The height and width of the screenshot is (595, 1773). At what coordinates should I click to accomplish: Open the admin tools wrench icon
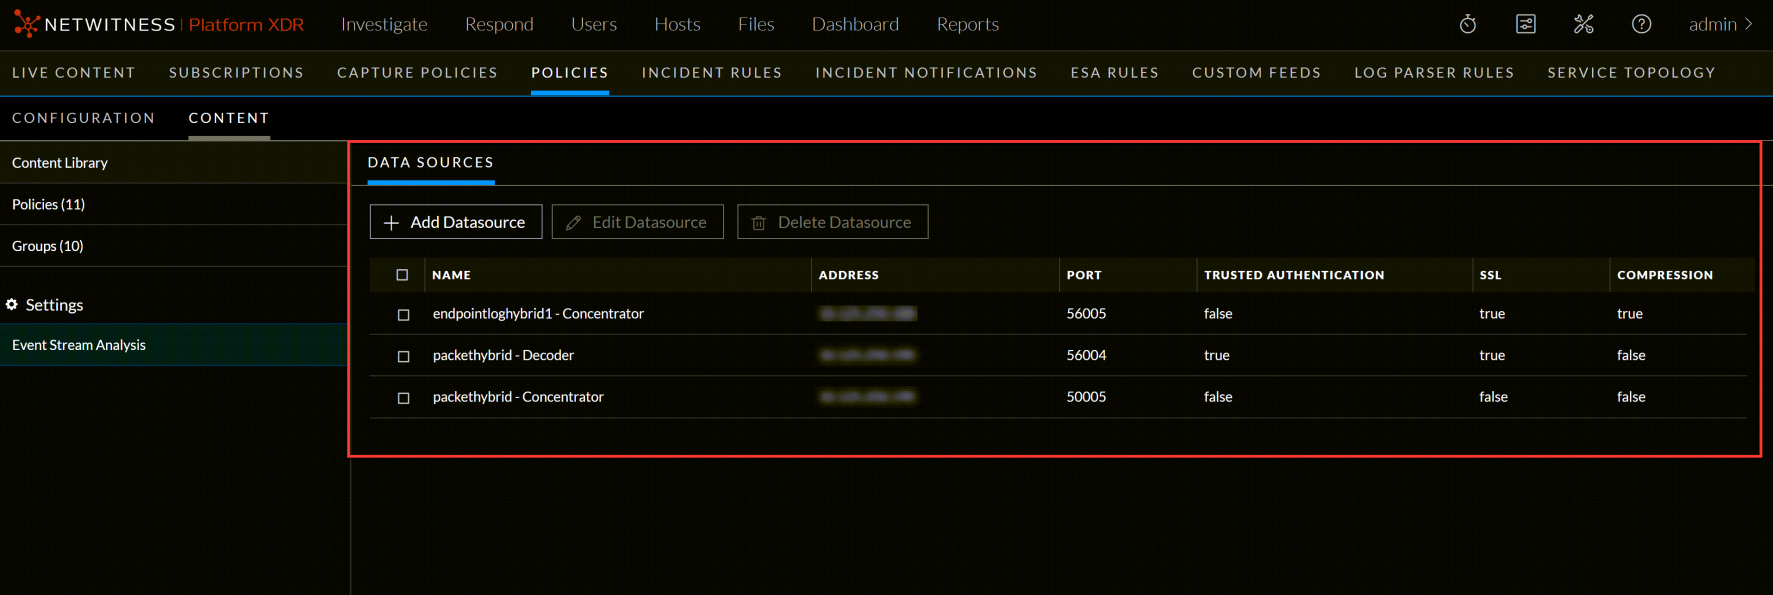pyautogui.click(x=1584, y=24)
